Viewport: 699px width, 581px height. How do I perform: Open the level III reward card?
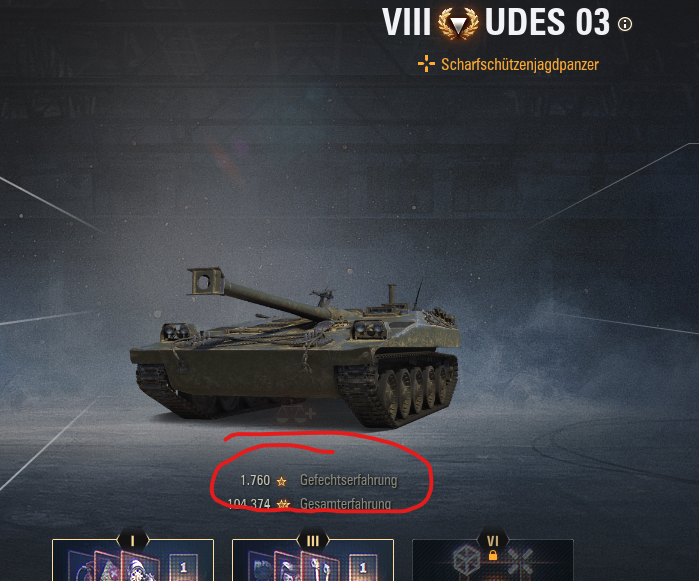coord(313,560)
